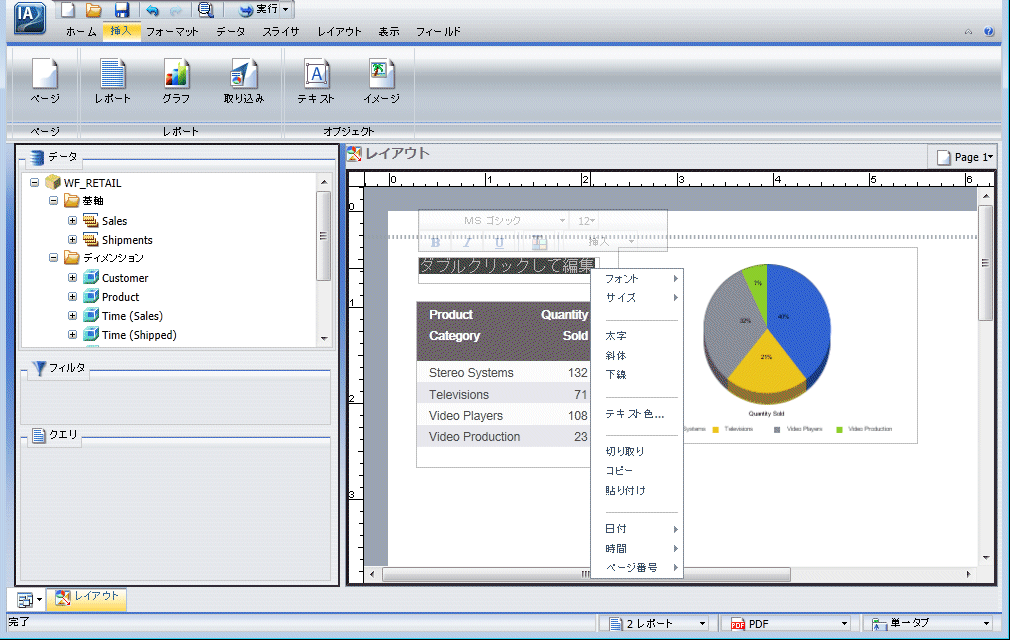This screenshot has width=1010, height=640.
Task: Click the Undo arrow icon
Action: click(x=152, y=10)
